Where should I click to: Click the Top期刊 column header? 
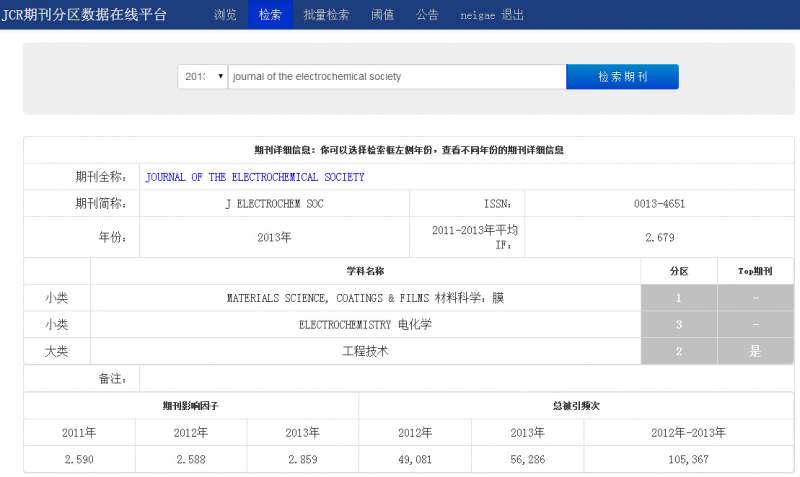[755, 271]
